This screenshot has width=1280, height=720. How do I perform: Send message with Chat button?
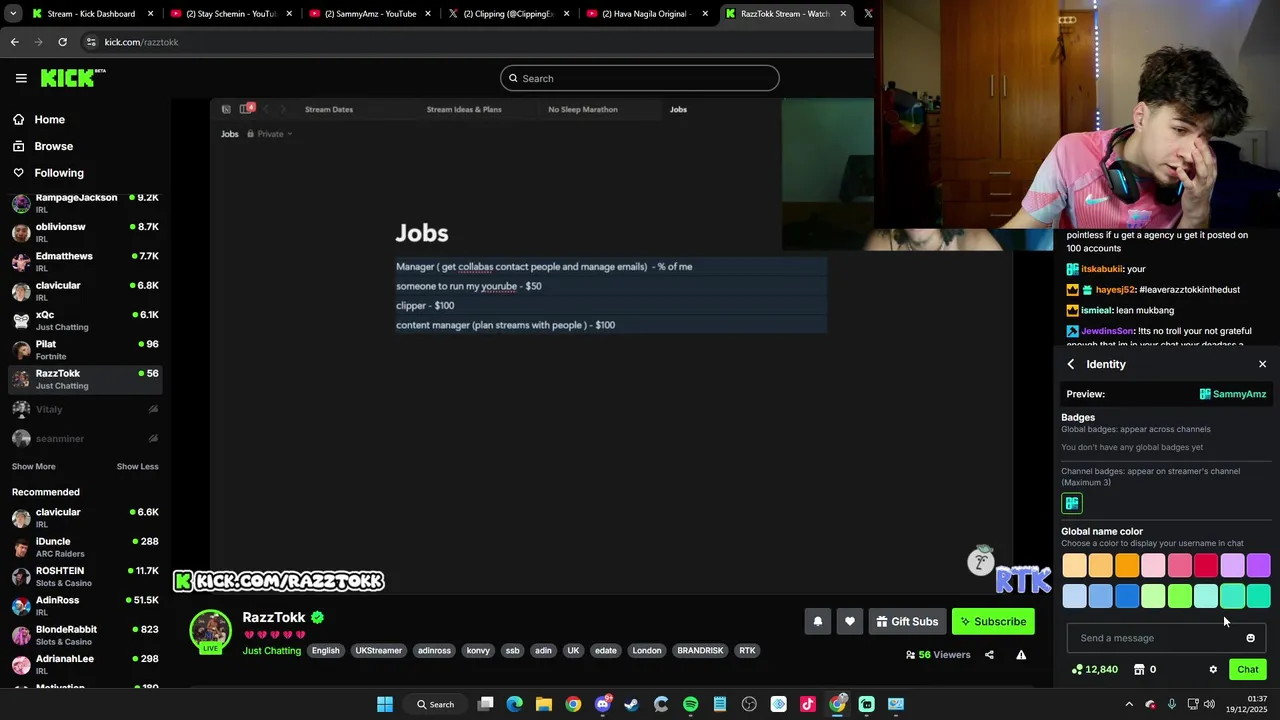pos(1248,669)
